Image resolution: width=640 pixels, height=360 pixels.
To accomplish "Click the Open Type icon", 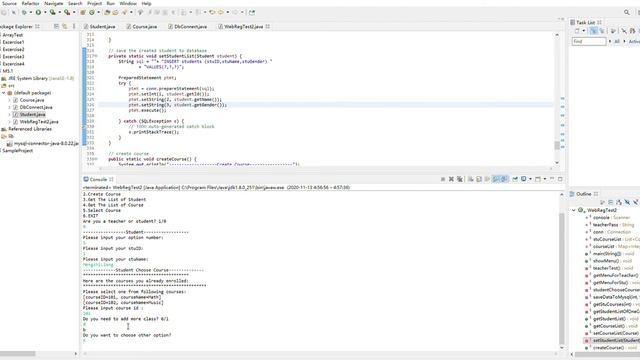I will tap(107, 12).
